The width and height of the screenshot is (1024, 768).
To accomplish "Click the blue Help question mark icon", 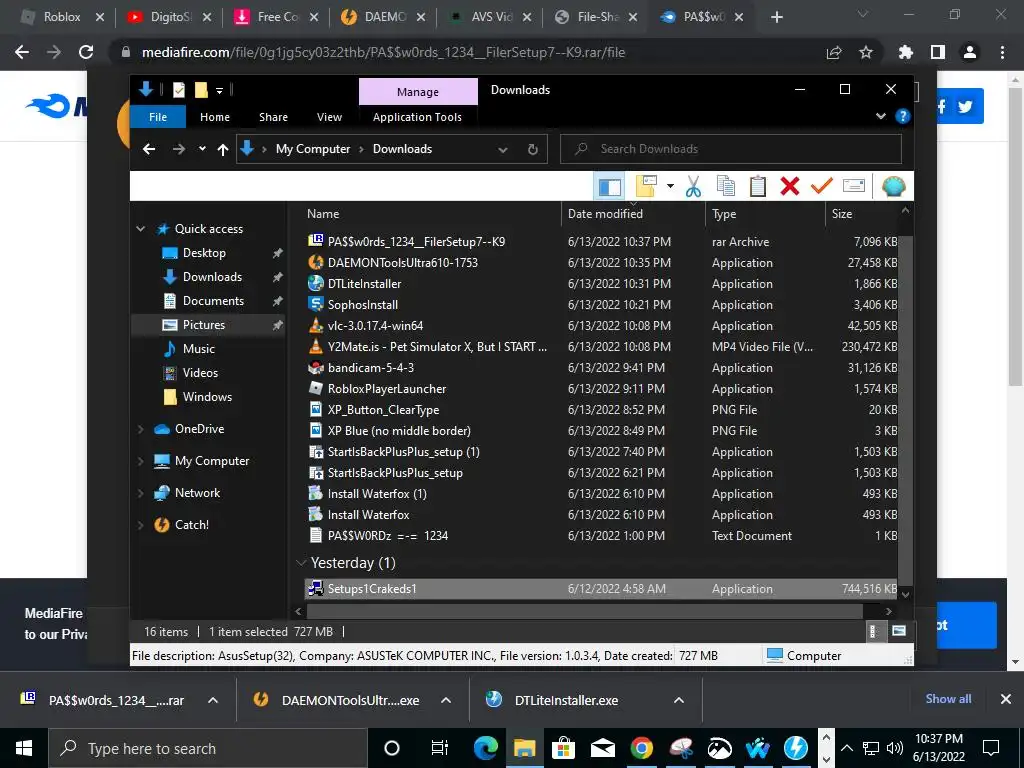I will coord(903,116).
